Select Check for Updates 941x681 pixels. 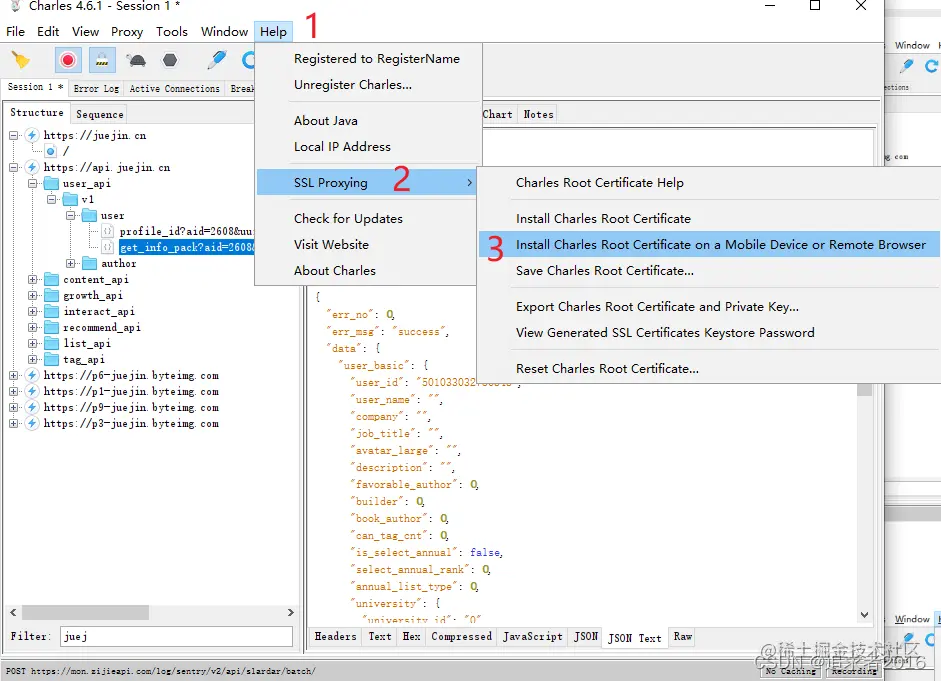pyautogui.click(x=348, y=218)
